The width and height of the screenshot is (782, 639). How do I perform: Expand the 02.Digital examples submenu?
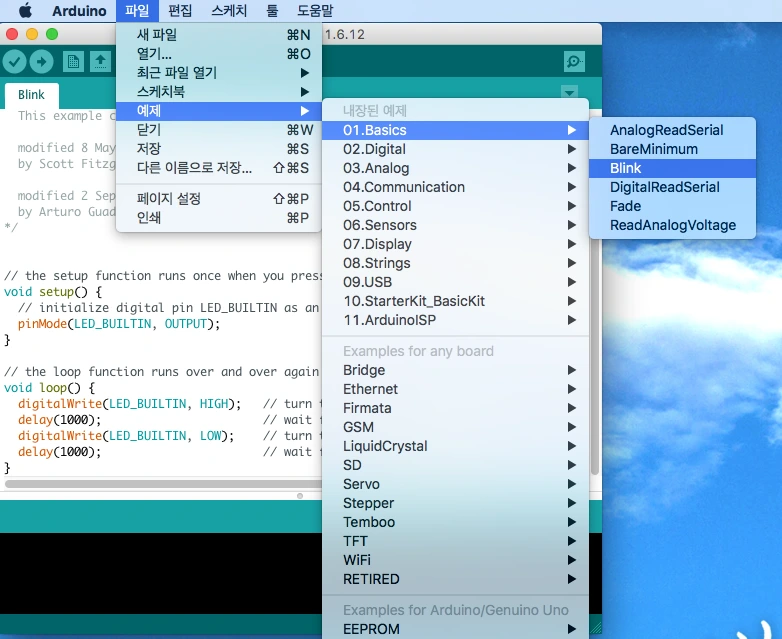point(456,149)
